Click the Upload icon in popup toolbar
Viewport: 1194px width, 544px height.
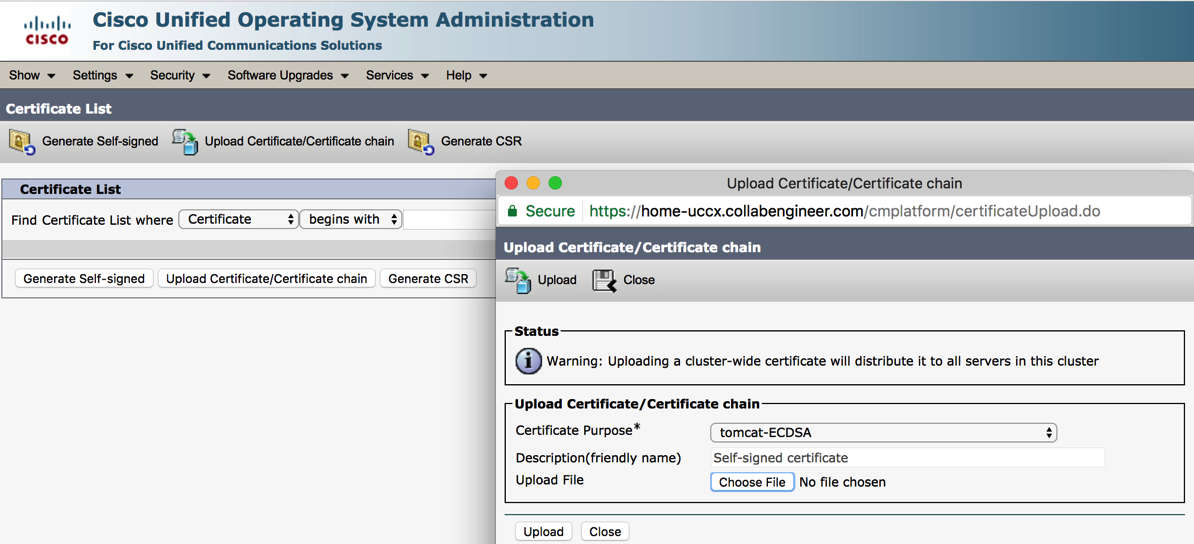pyautogui.click(x=518, y=280)
